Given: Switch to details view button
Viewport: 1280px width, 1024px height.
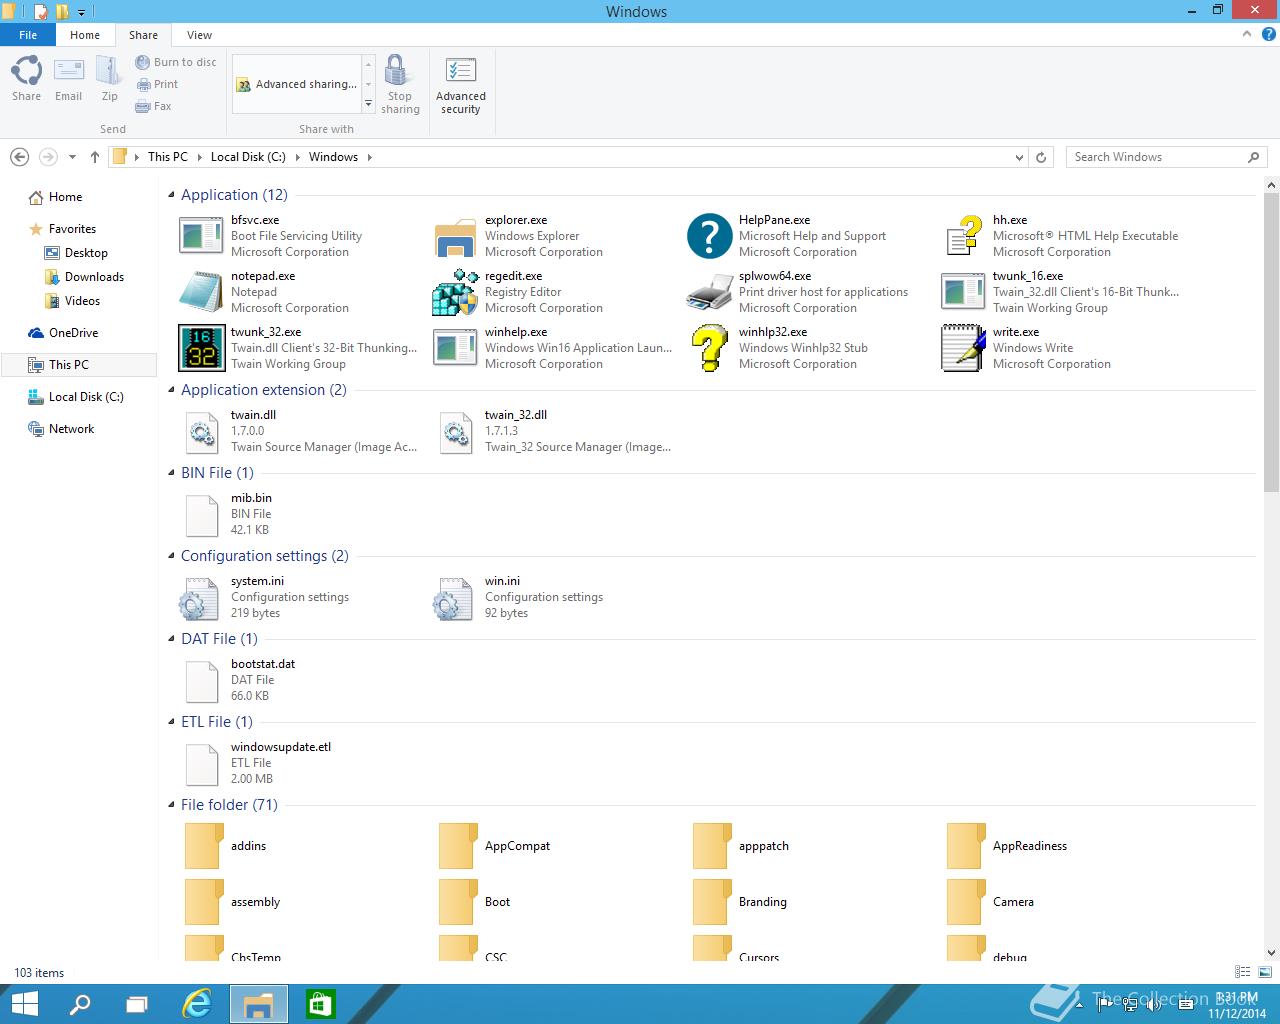Looking at the screenshot, I should tap(1243, 972).
